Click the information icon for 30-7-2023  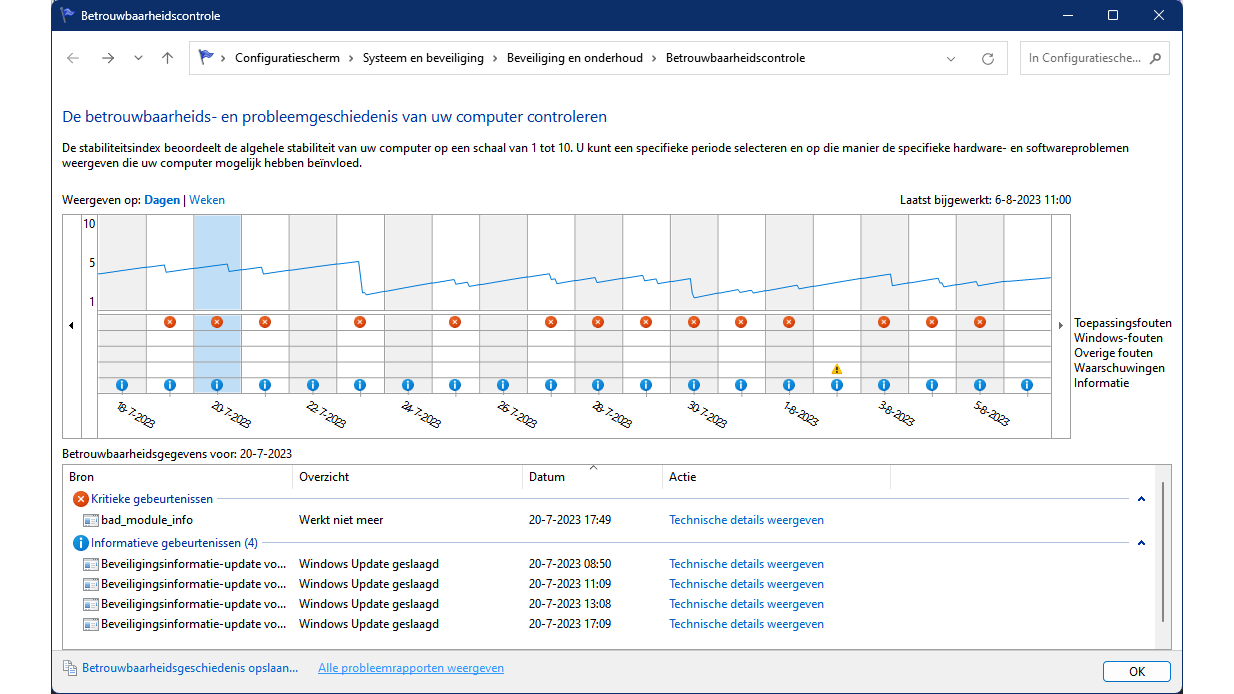(693, 385)
